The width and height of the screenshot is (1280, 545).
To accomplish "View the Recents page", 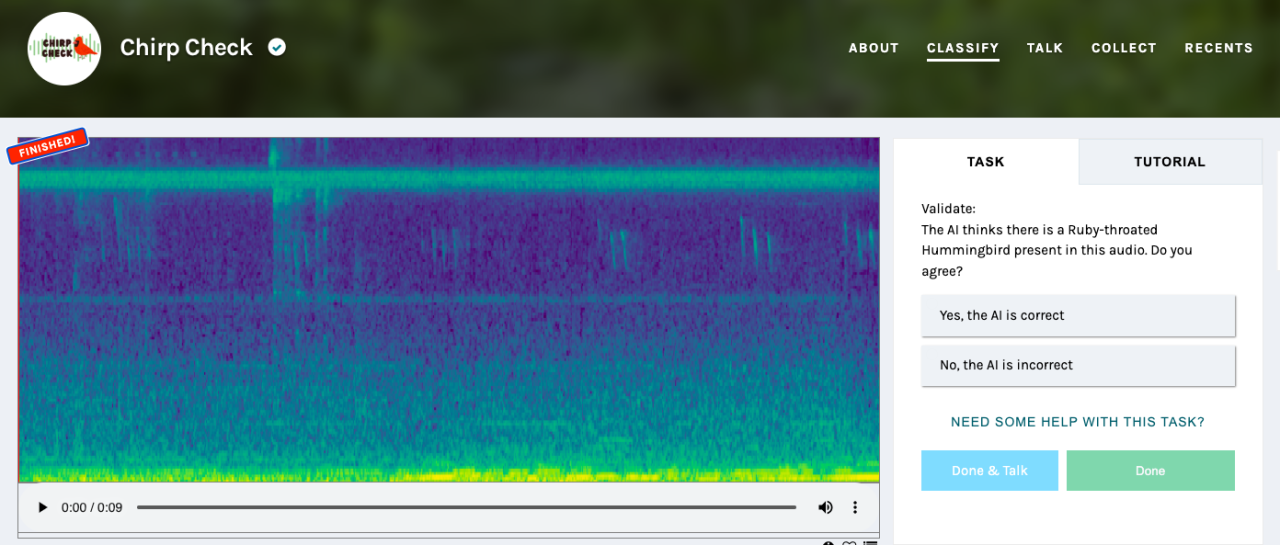I will coord(1219,48).
